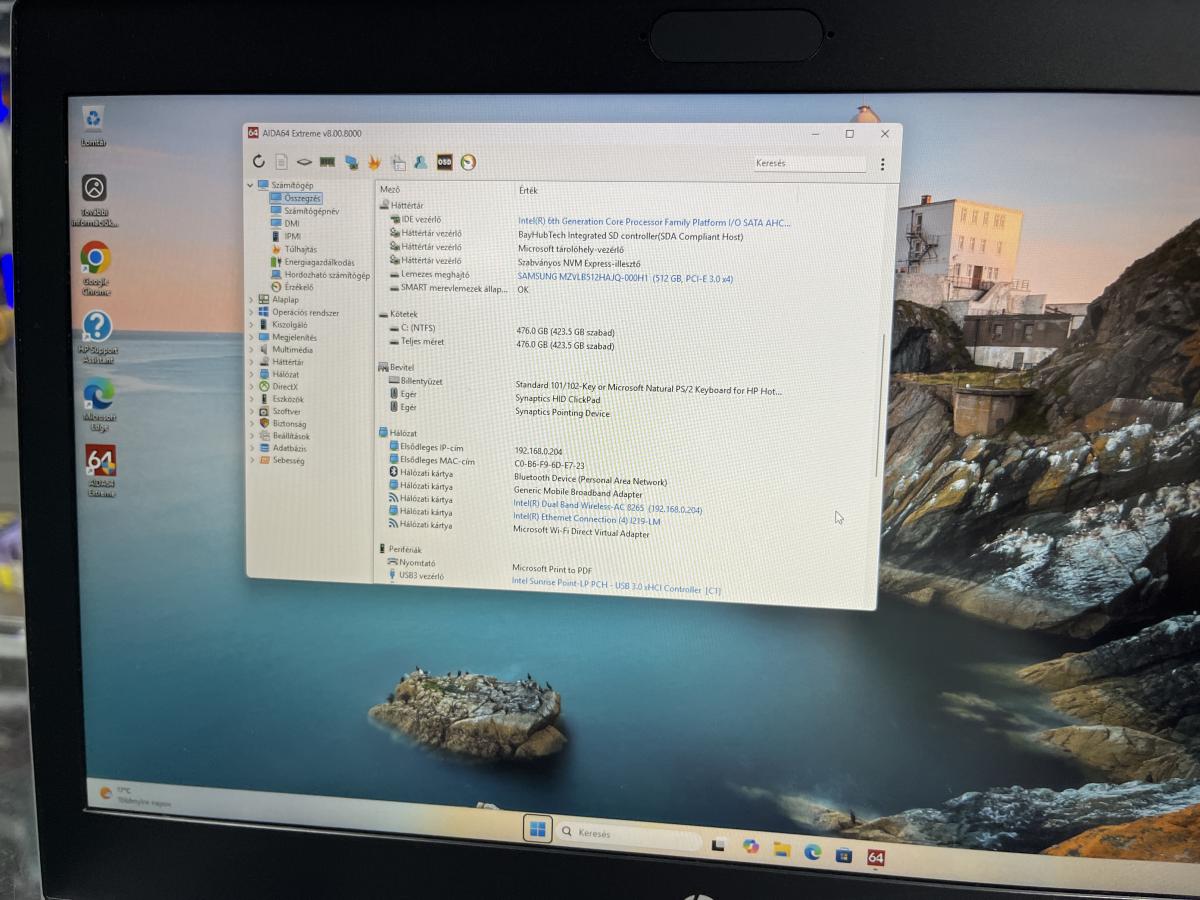Click the Refresh icon in AIDA64 toolbar
The image size is (1200, 900).
pyautogui.click(x=259, y=162)
